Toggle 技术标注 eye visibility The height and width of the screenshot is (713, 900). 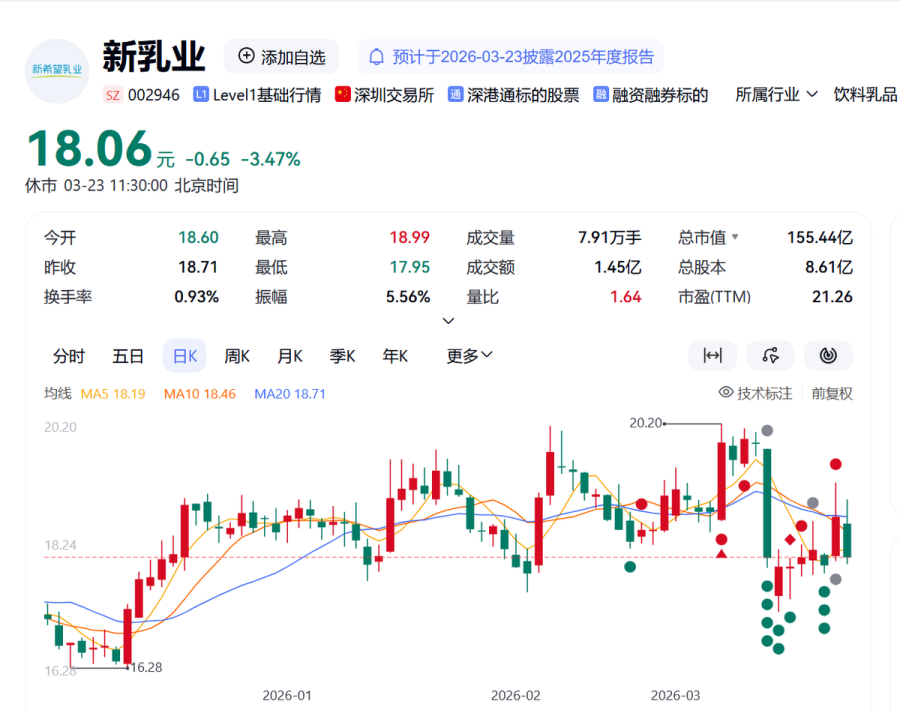tap(726, 393)
